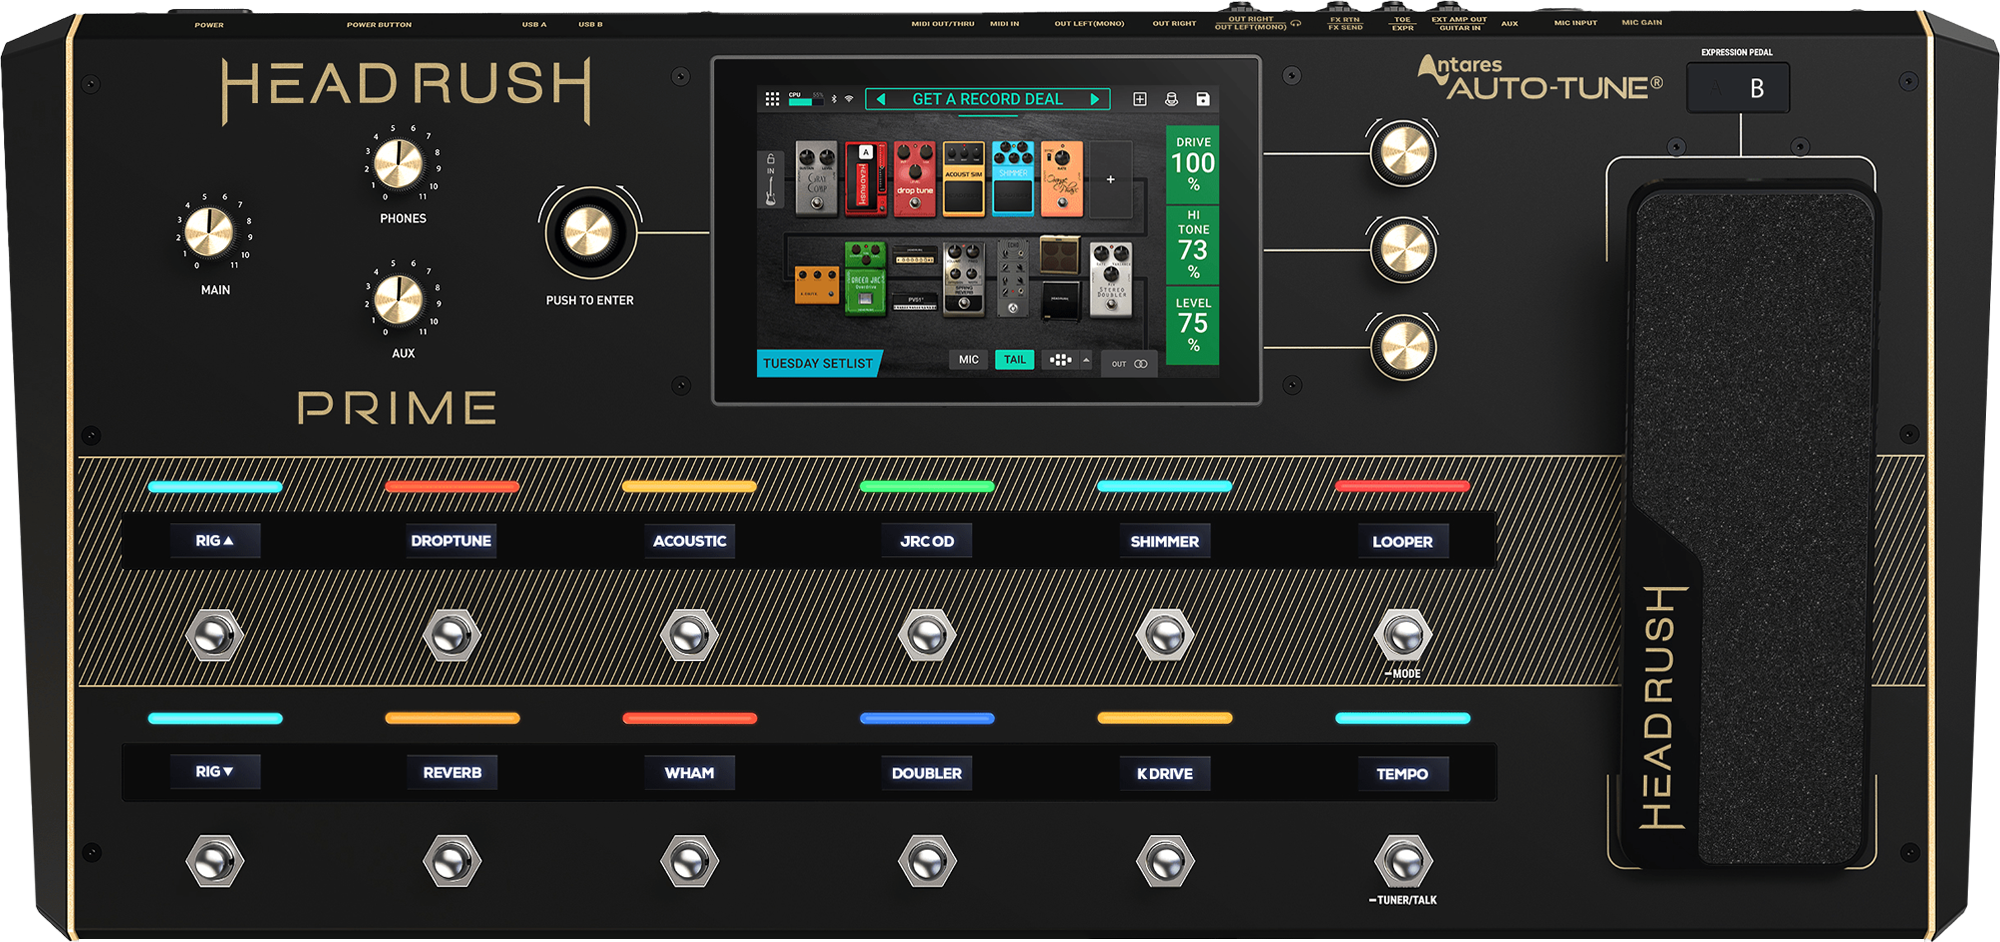Open the IN guitar input block
Screen dimensions: 2000x942
pyautogui.click(x=770, y=179)
